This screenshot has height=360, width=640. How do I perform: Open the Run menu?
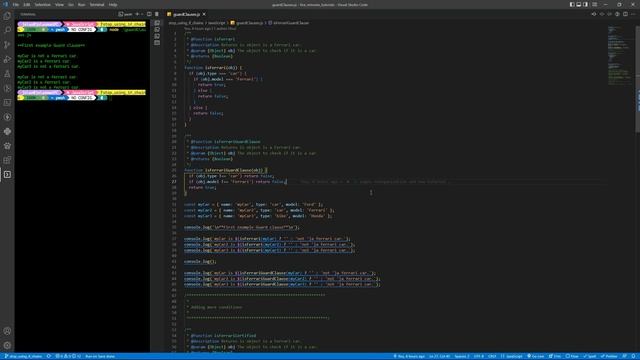point(81,4)
